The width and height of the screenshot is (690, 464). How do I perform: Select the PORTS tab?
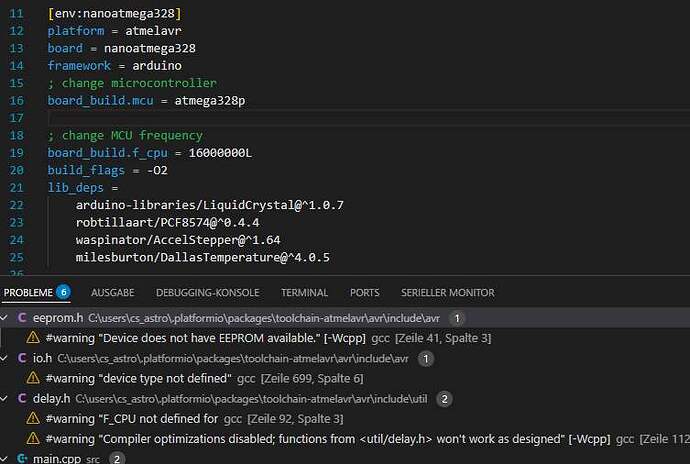(x=364, y=293)
